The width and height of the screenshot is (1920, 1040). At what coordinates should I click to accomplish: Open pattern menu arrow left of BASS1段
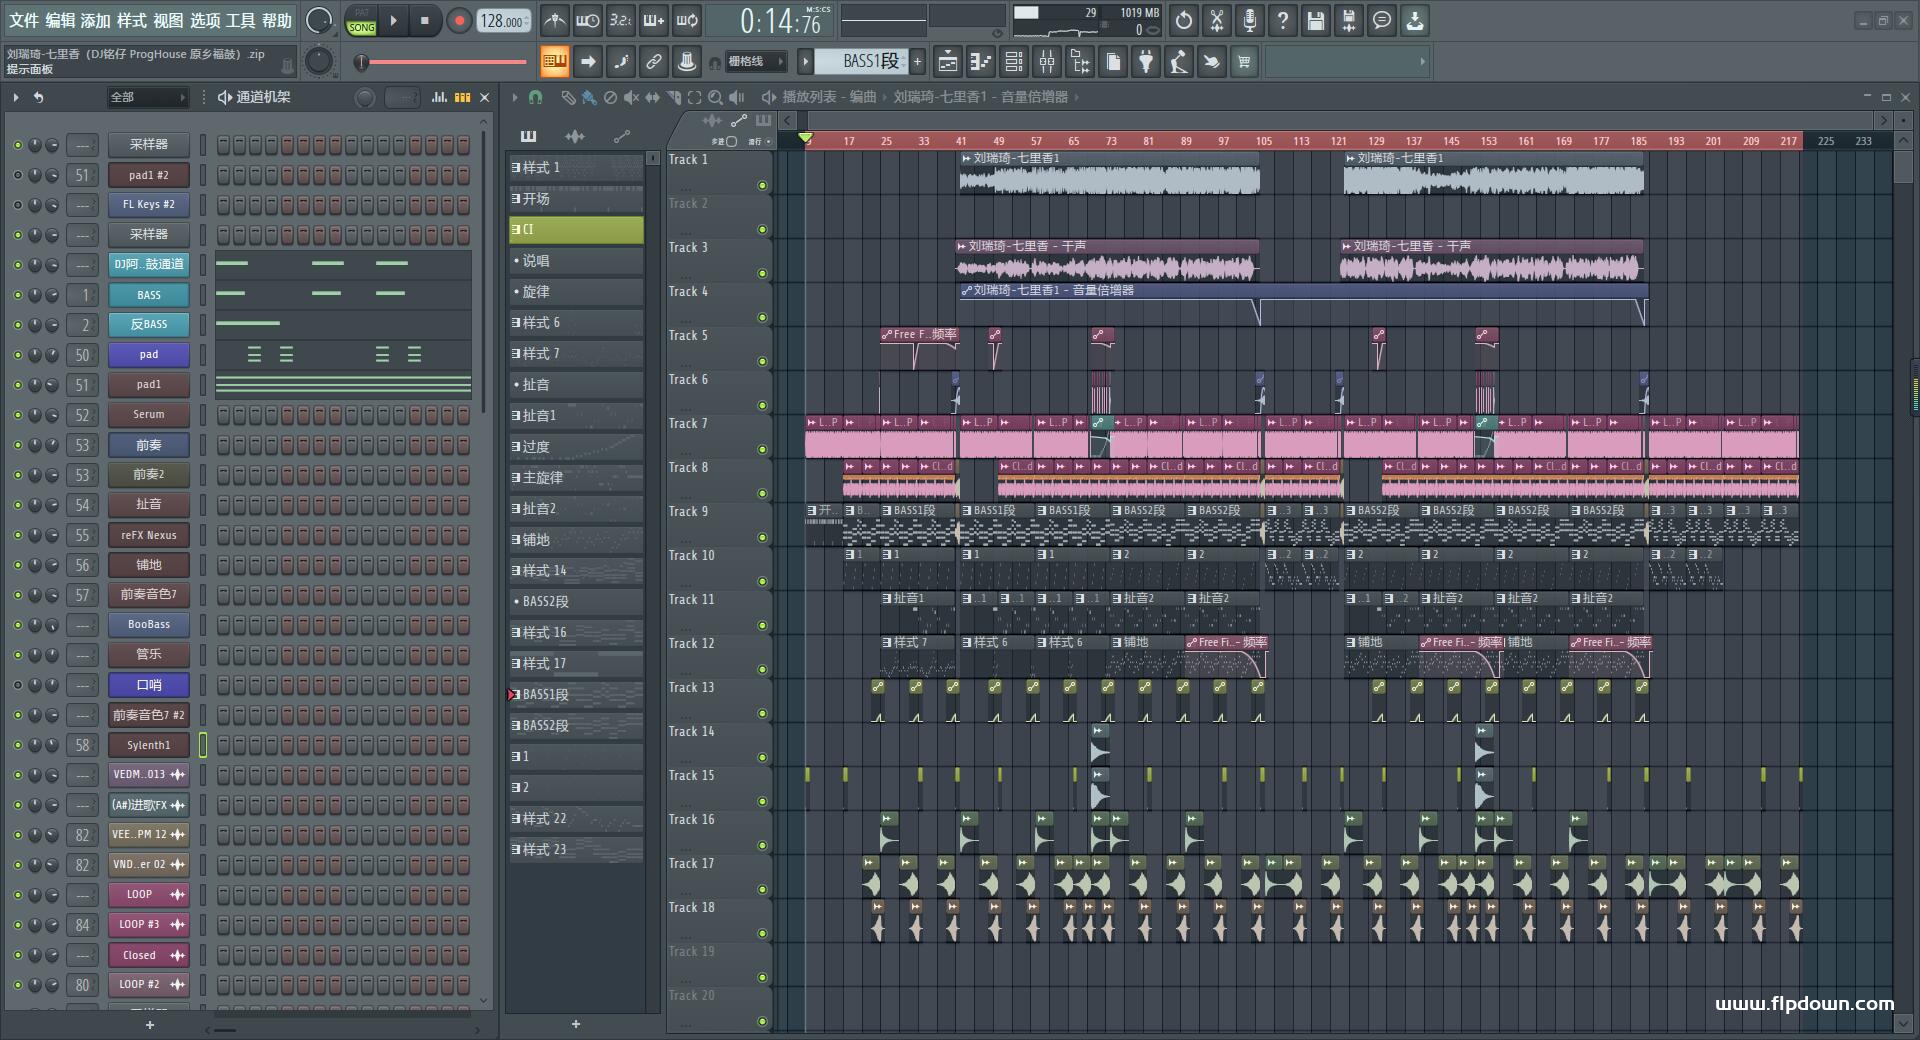coord(805,62)
